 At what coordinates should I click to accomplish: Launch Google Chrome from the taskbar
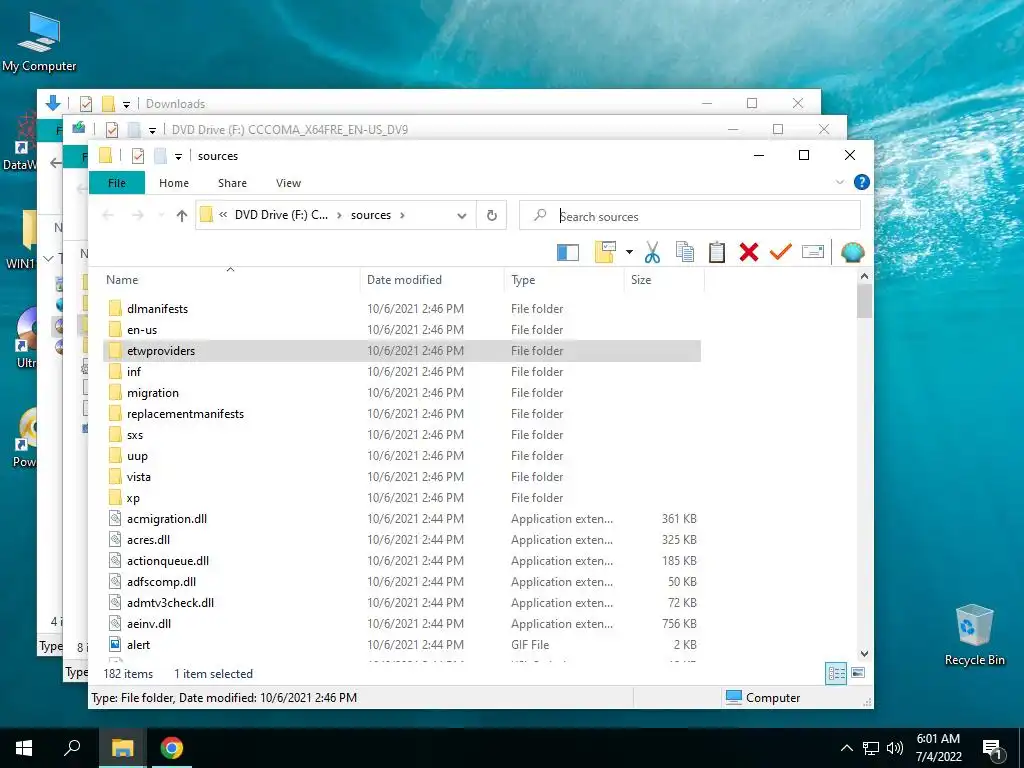[x=172, y=748]
